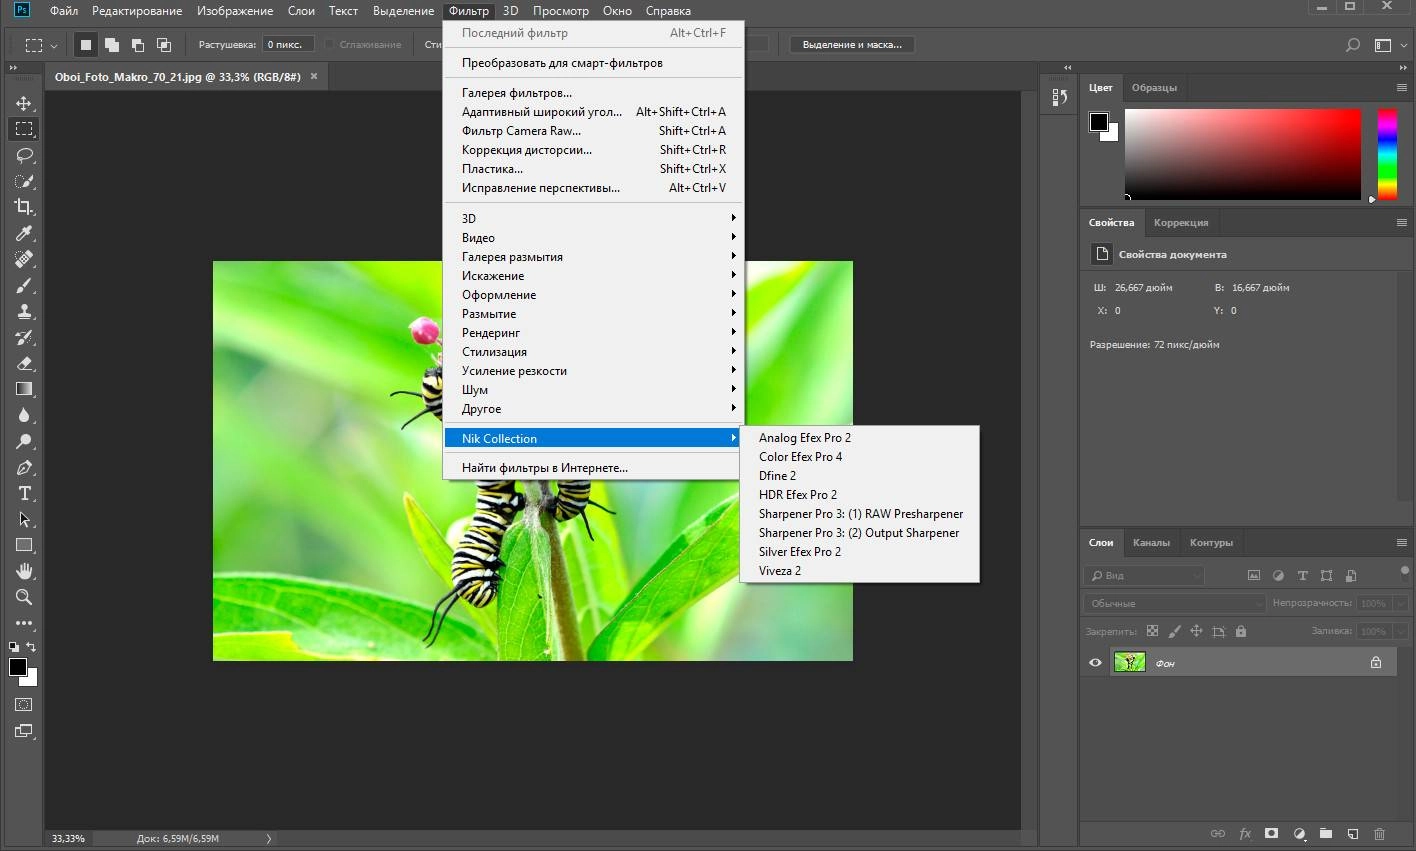The image size is (1416, 851).
Task: Create a new layer group
Action: tap(1325, 833)
